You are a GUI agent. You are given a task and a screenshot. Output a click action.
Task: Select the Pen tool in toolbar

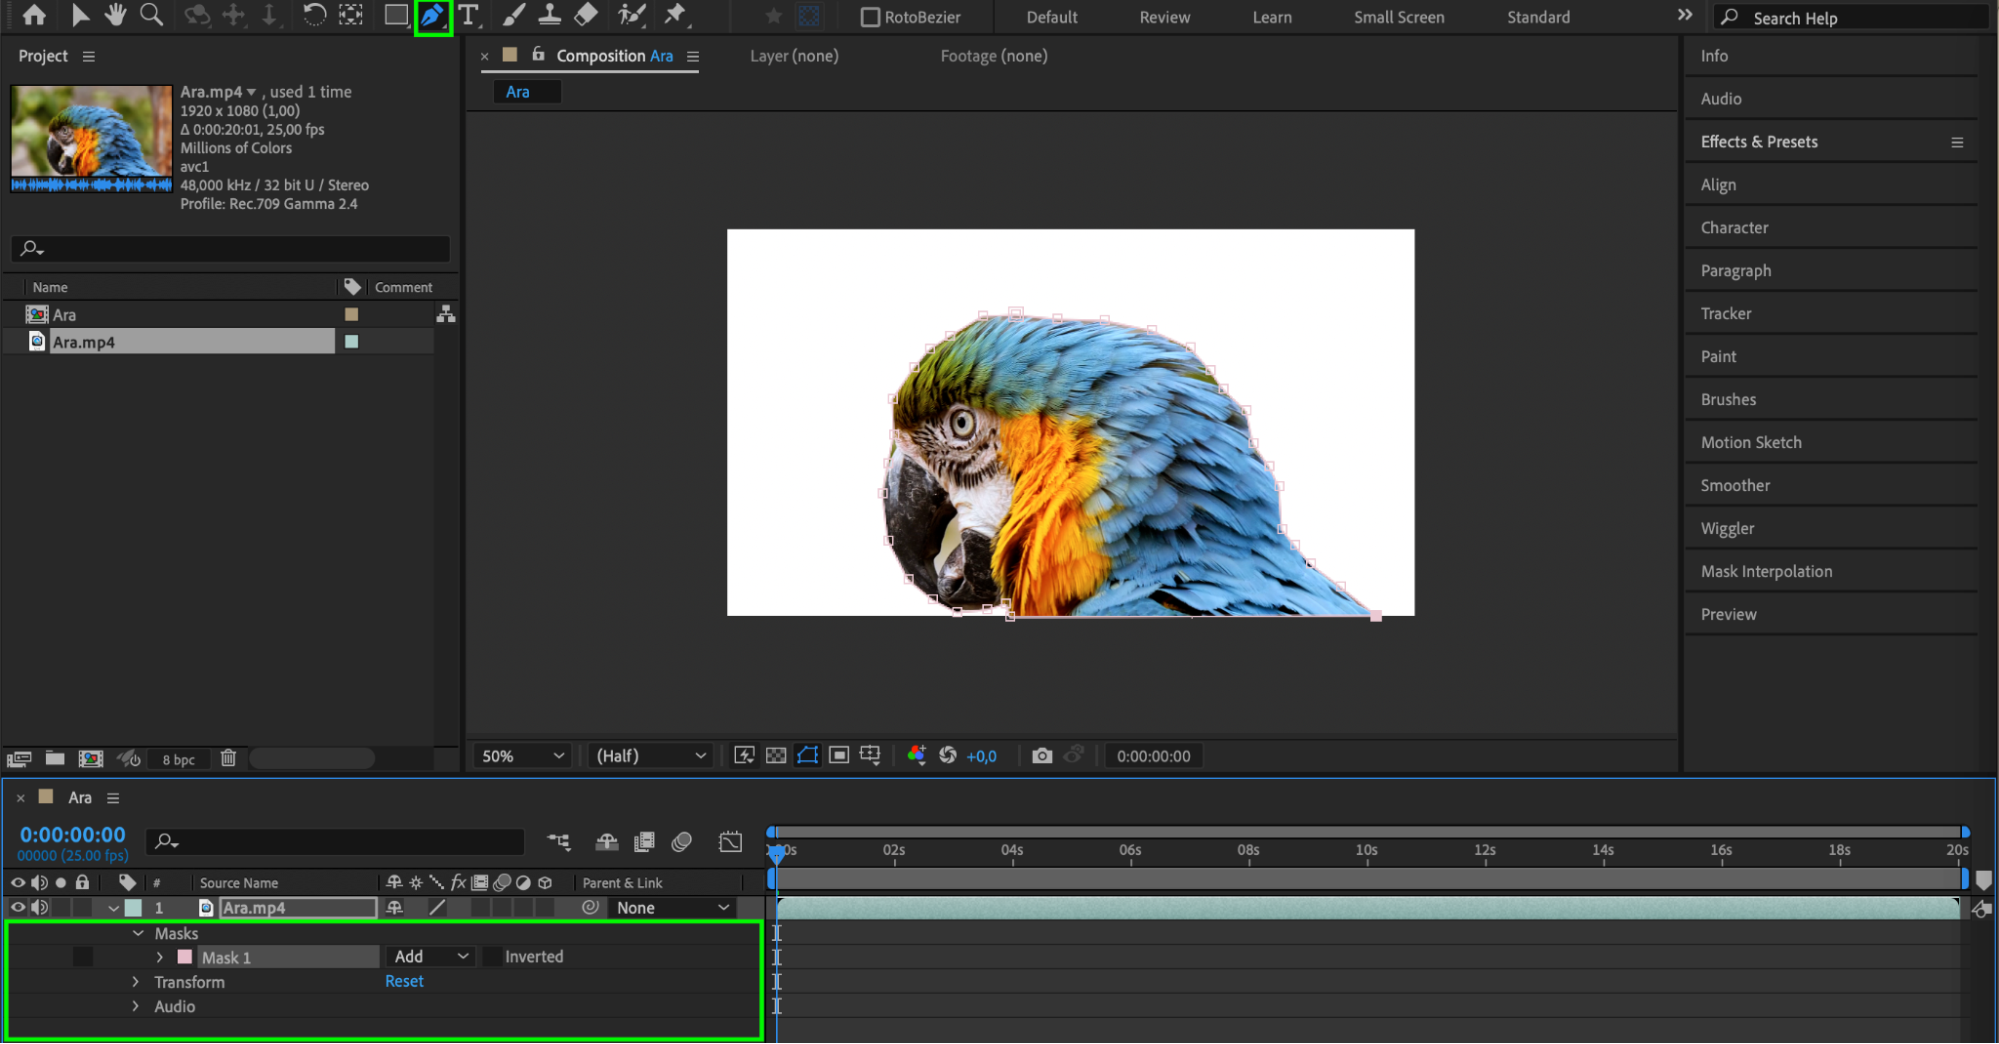[432, 16]
